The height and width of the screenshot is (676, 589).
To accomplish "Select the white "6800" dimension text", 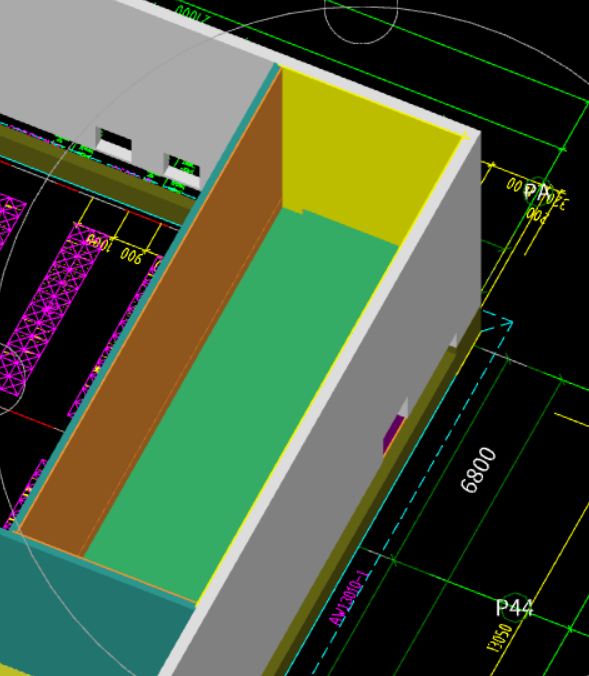I will pyautogui.click(x=478, y=470).
